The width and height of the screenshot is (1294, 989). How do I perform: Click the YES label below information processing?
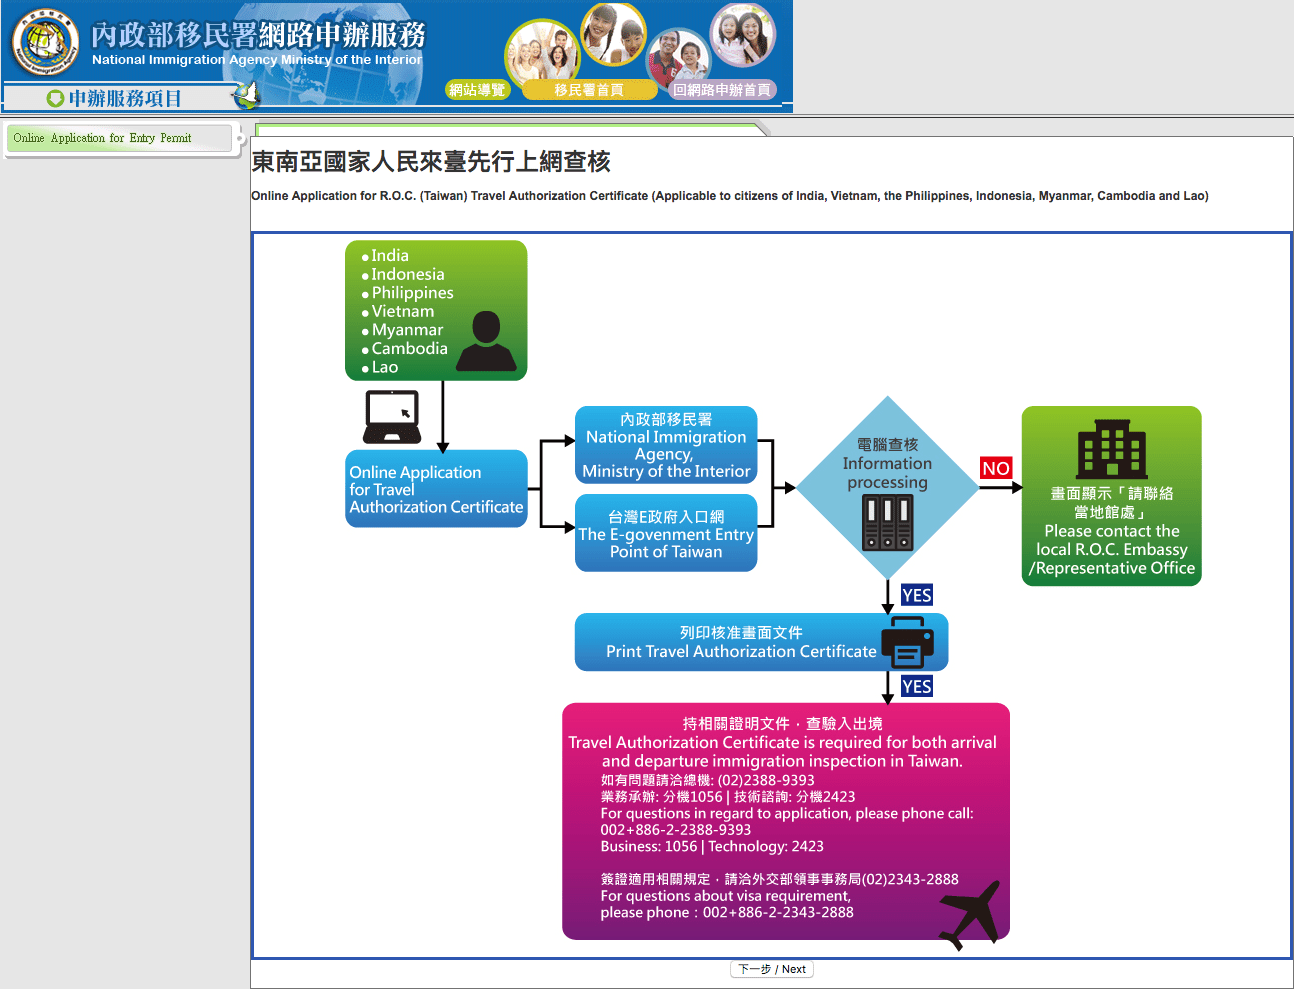tap(916, 595)
